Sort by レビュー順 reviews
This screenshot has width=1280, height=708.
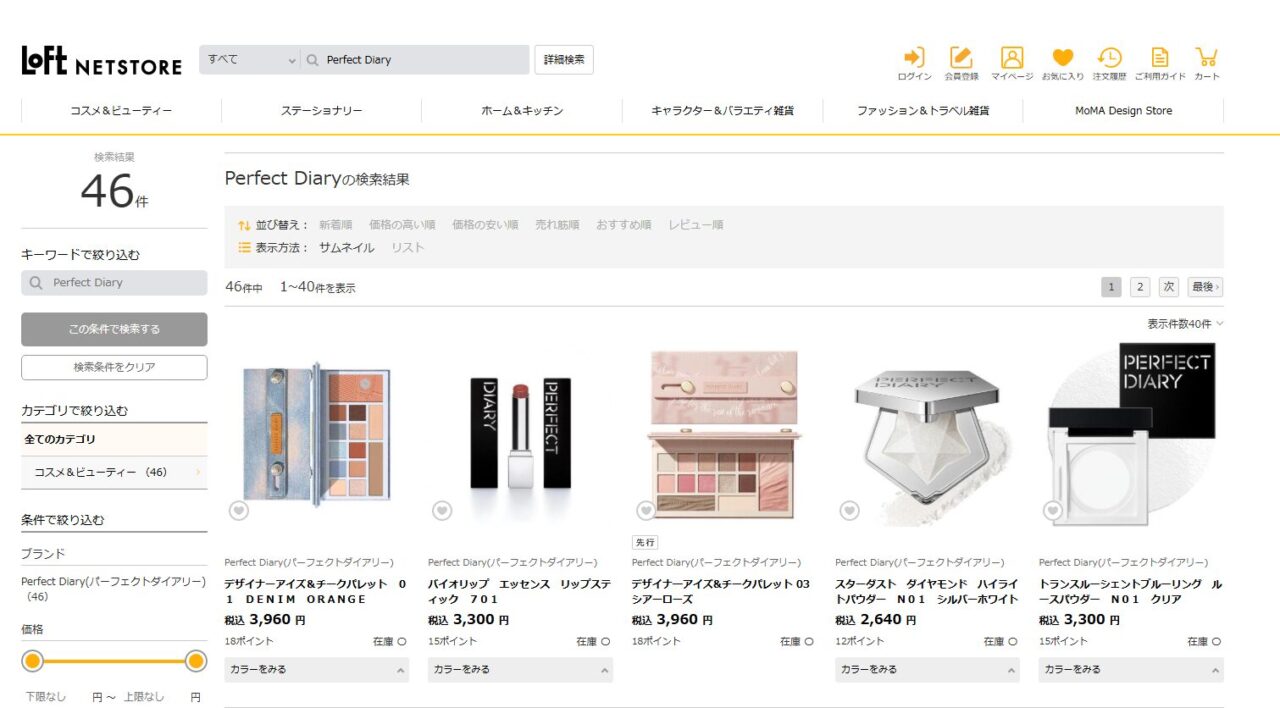696,225
